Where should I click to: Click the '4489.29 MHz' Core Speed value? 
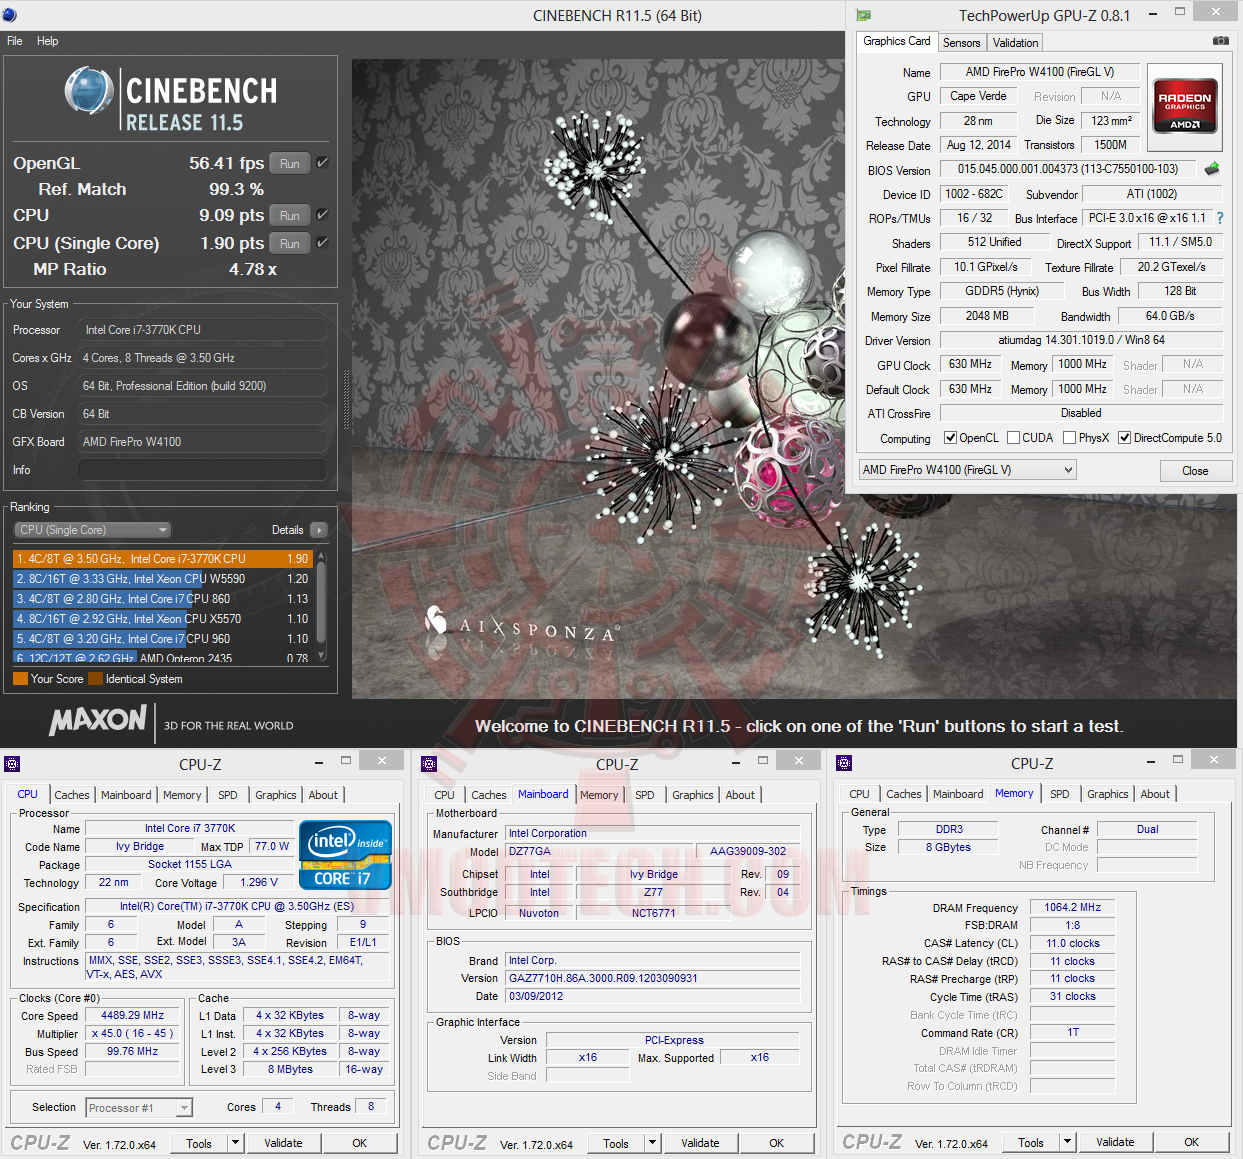(x=133, y=1015)
